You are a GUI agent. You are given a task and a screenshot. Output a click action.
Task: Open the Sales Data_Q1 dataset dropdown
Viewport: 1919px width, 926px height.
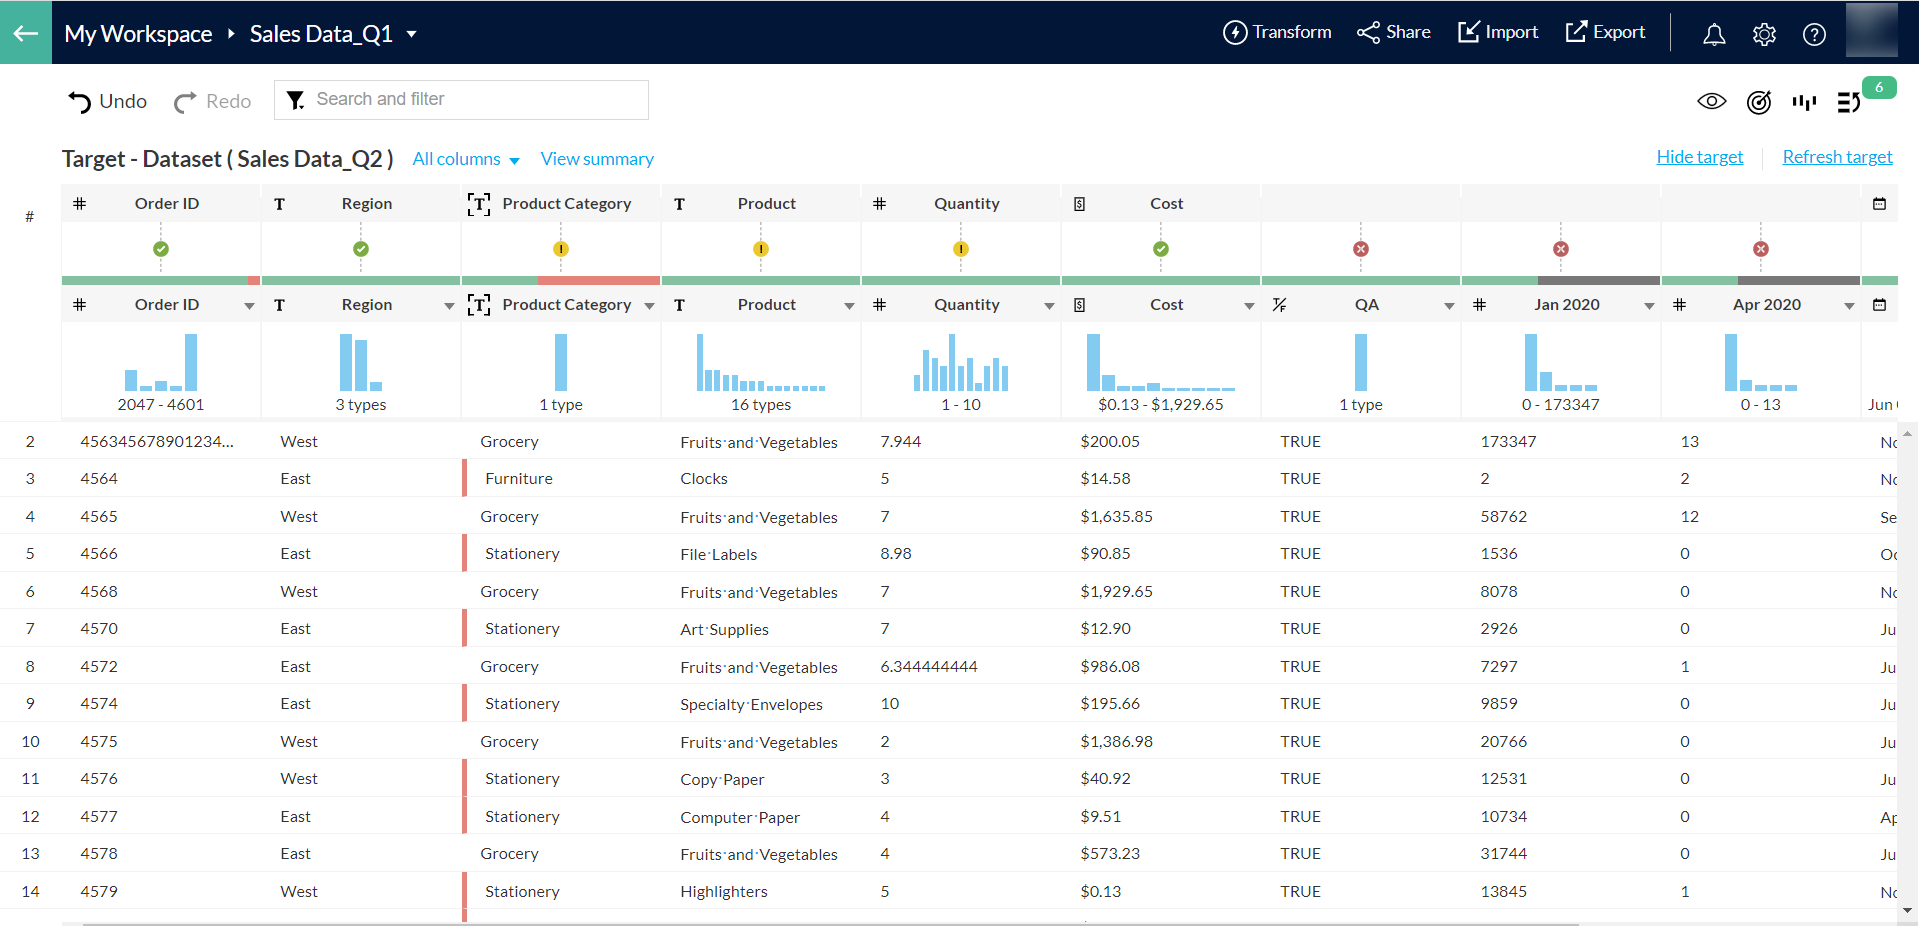click(411, 34)
